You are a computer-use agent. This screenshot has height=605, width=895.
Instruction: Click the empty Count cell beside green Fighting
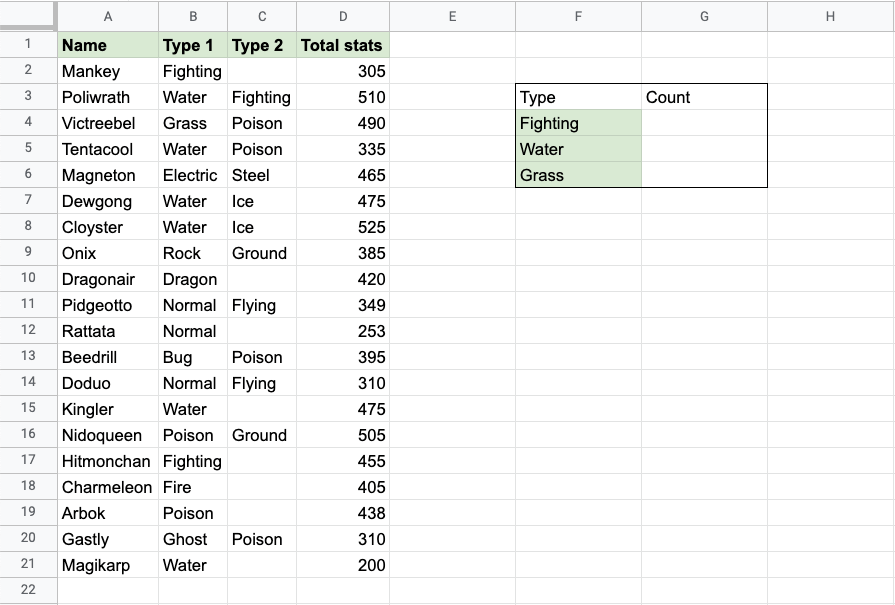point(704,123)
